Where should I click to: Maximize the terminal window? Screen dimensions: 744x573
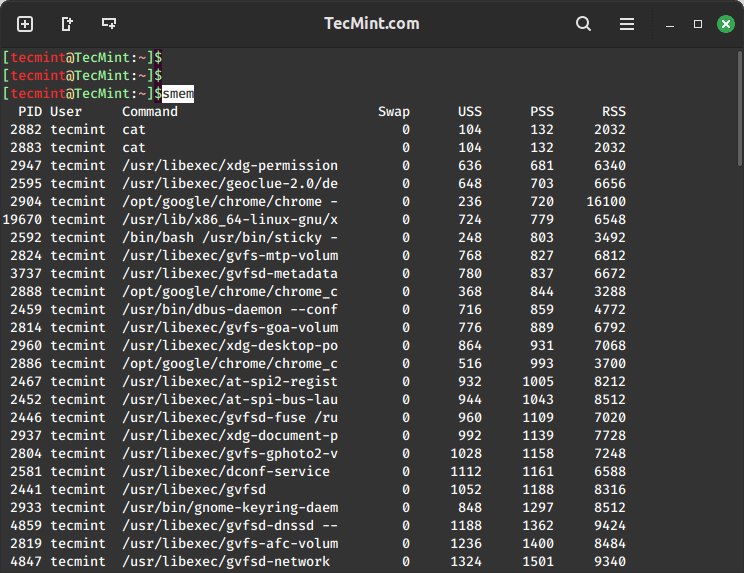(x=698, y=23)
